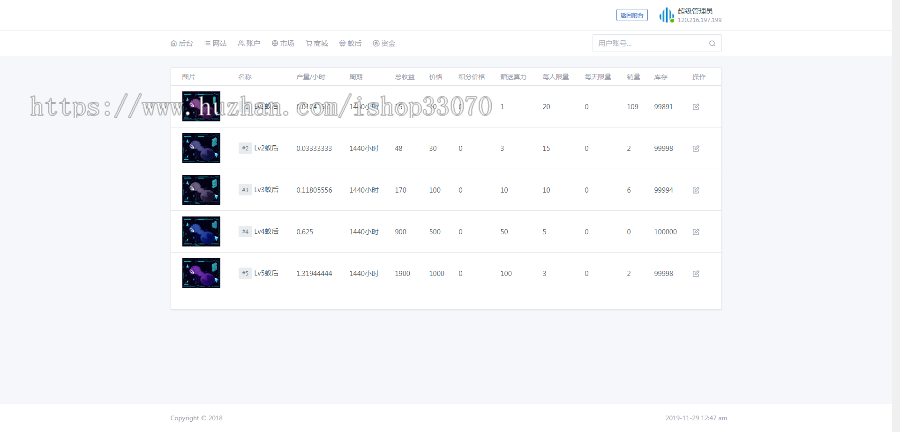The height and width of the screenshot is (432, 900).
Task: Select the Lv4蚁后 name text
Action: (x=266, y=232)
